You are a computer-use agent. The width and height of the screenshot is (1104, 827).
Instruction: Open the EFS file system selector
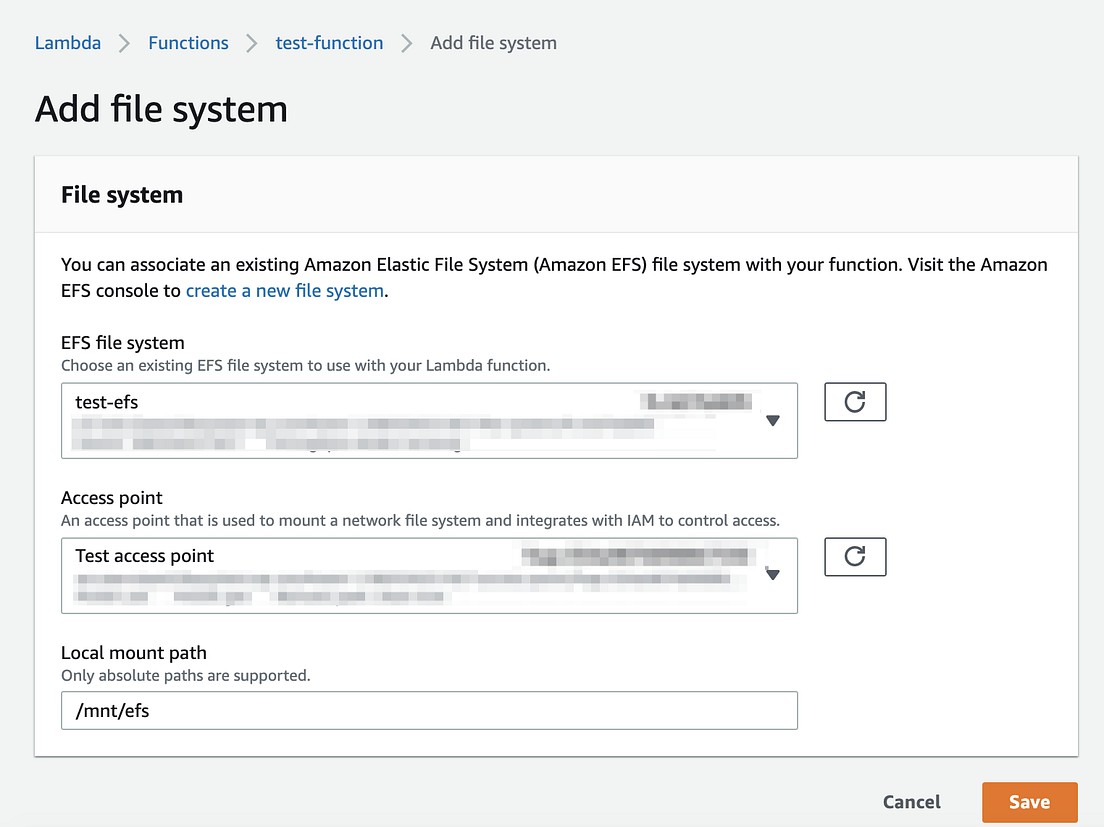point(429,420)
